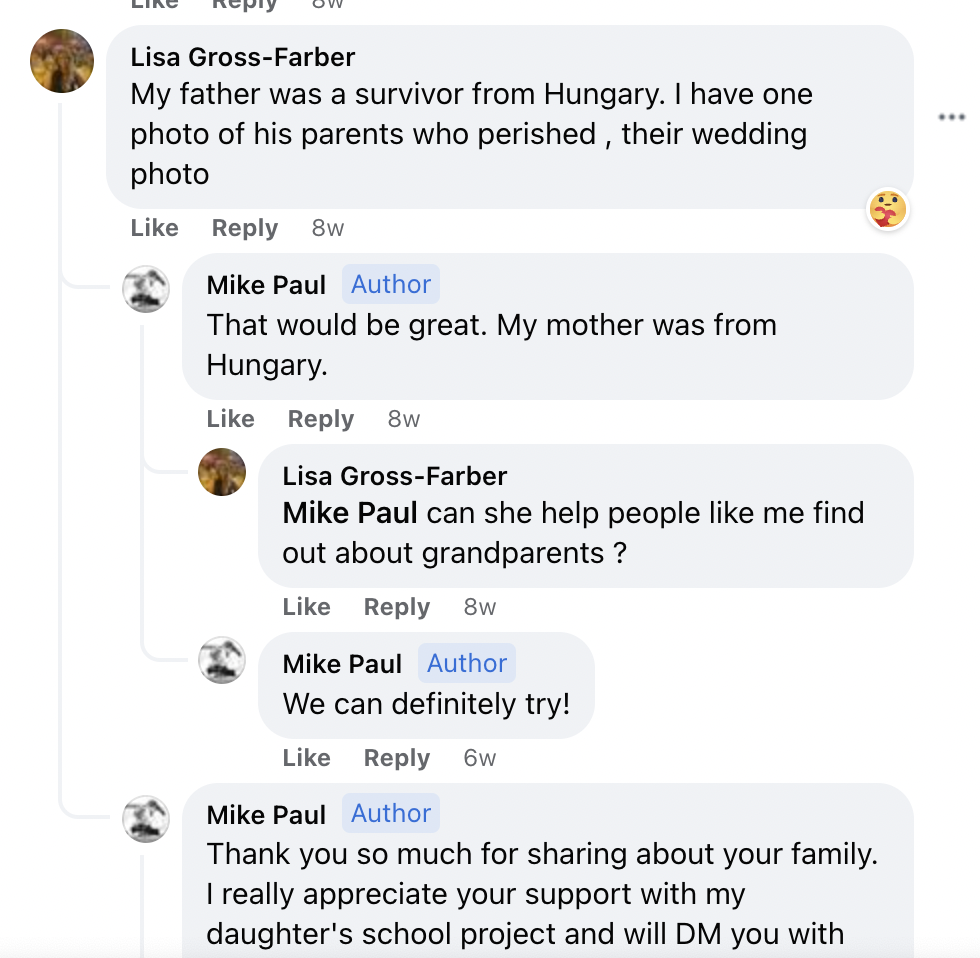Click the 6w timestamp under "We can definitely try!"

[479, 758]
